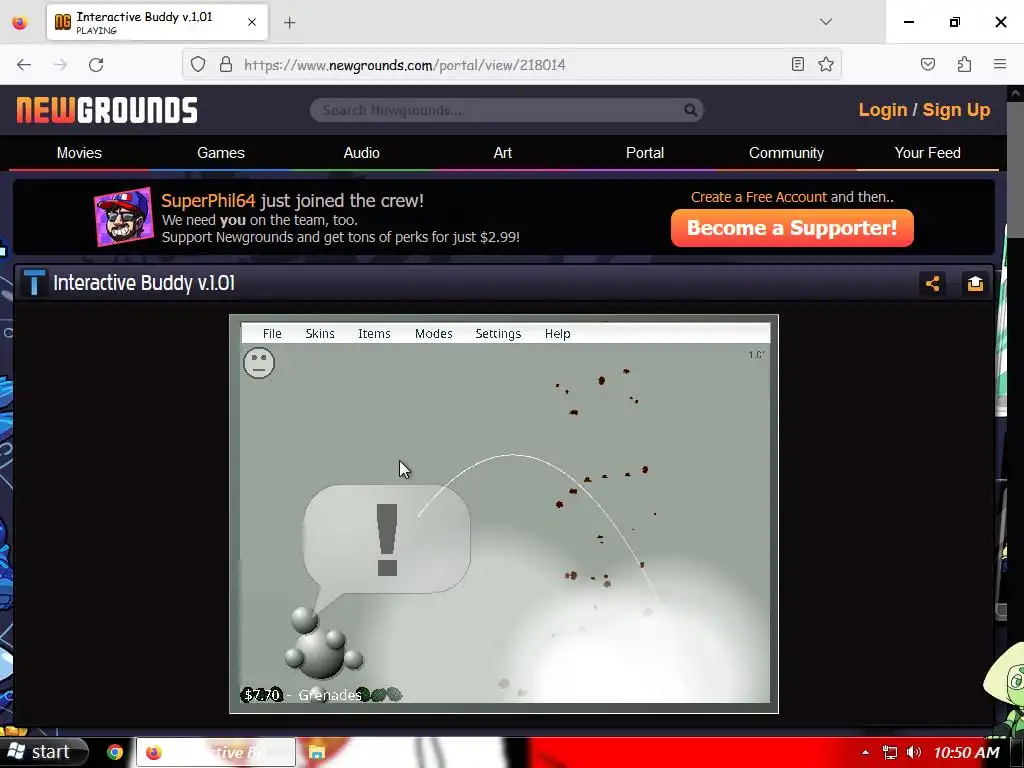Click the volume speaker tray icon

coord(914,752)
